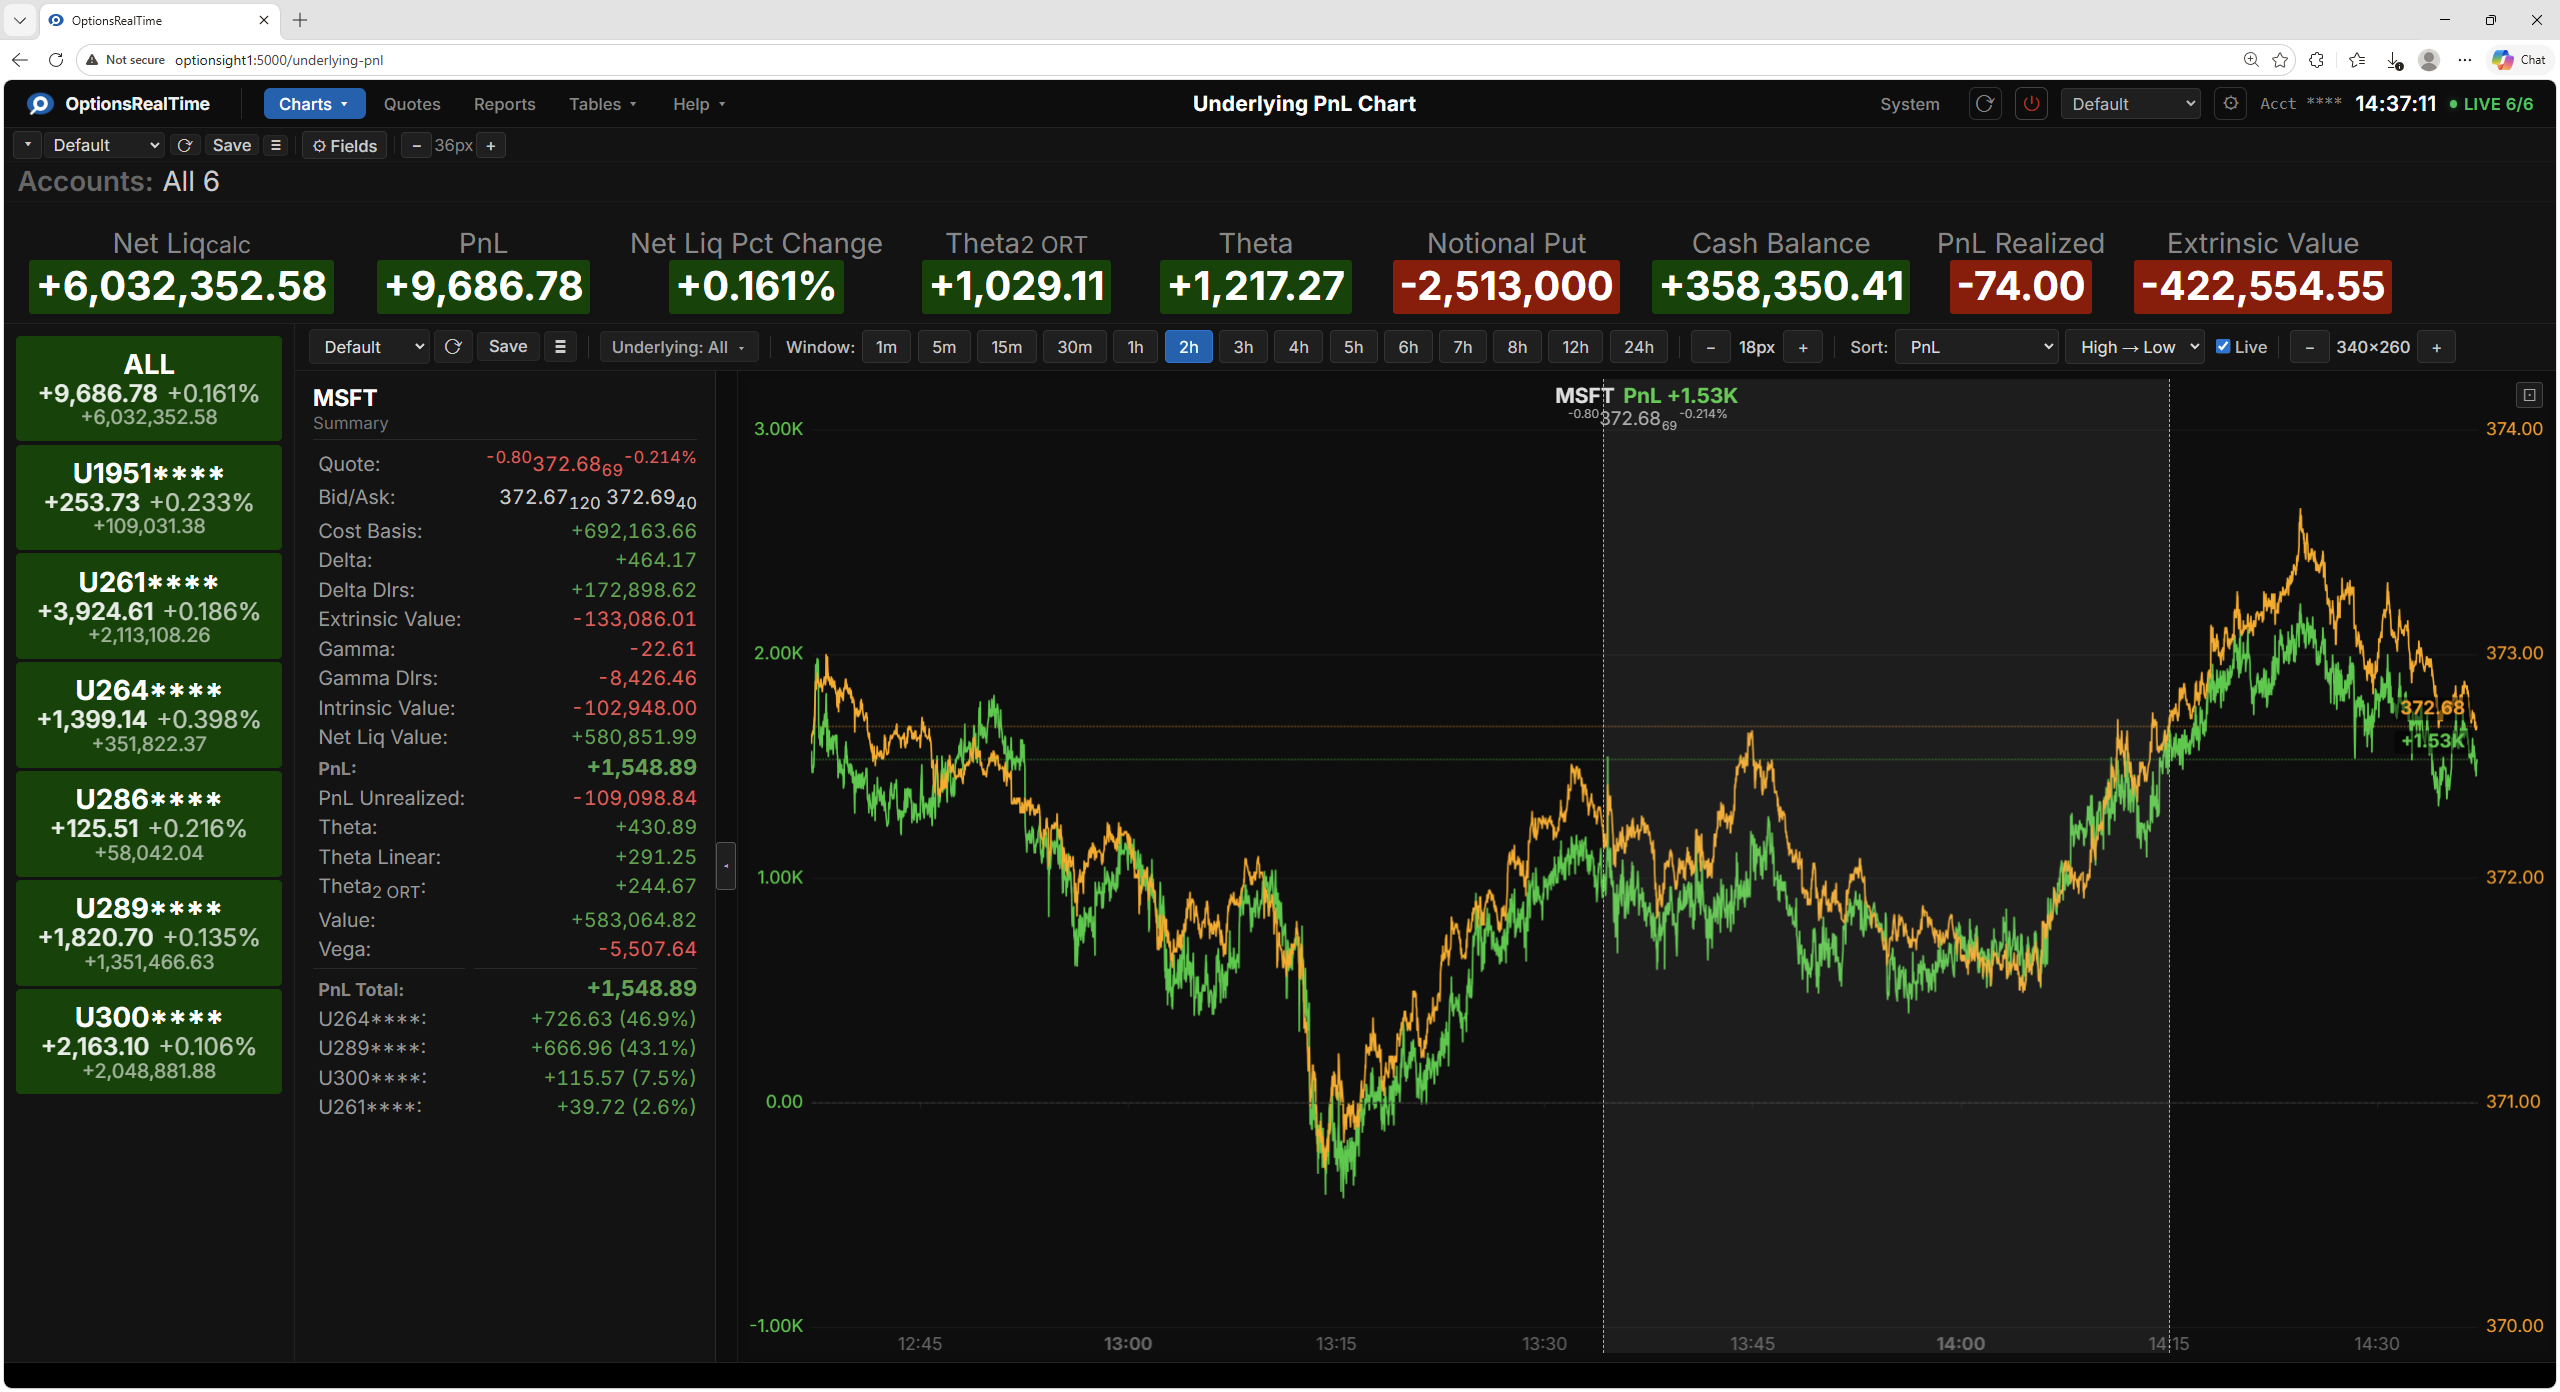The width and height of the screenshot is (2560, 1392).
Task: Open Sort PnL dropdown
Action: click(1976, 347)
